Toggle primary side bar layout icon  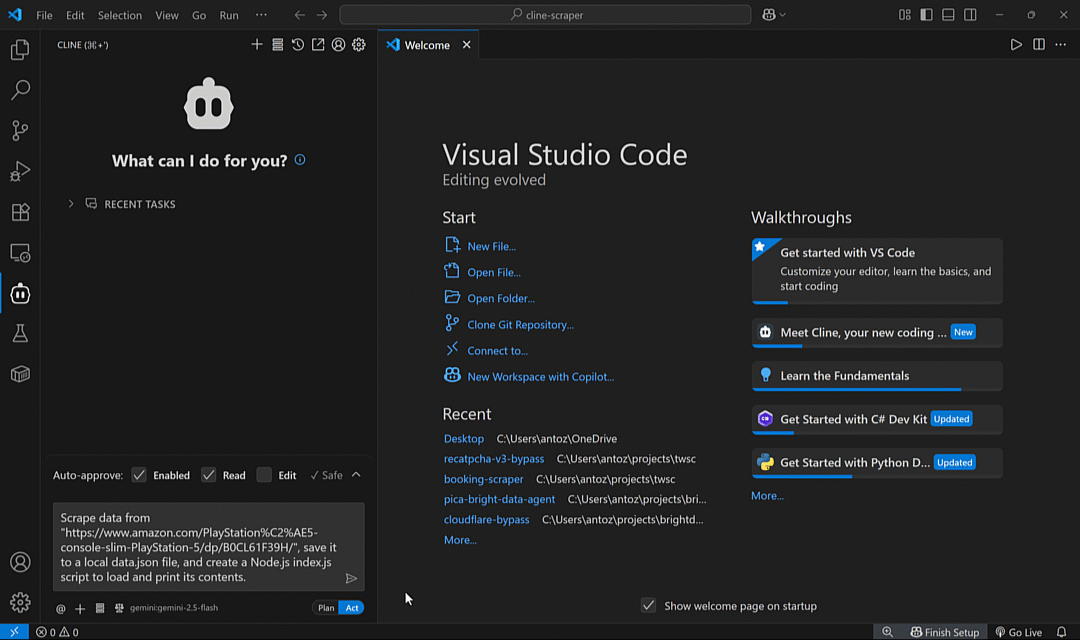926,14
